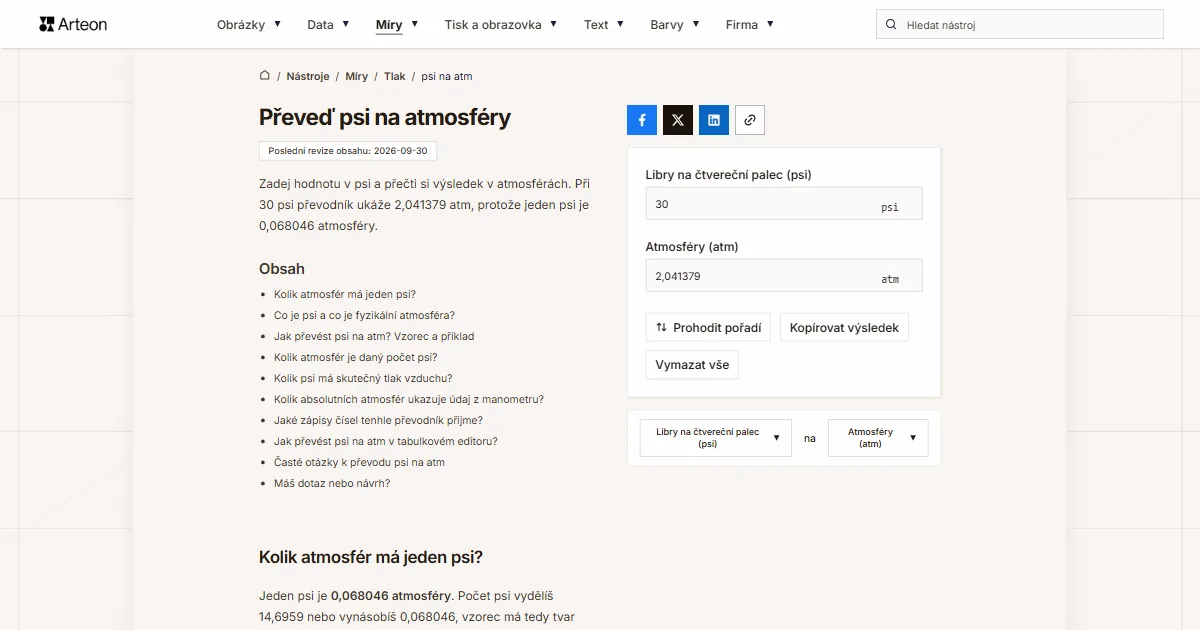Share page on X (Twitter)
The width and height of the screenshot is (1200, 630).
(x=678, y=120)
